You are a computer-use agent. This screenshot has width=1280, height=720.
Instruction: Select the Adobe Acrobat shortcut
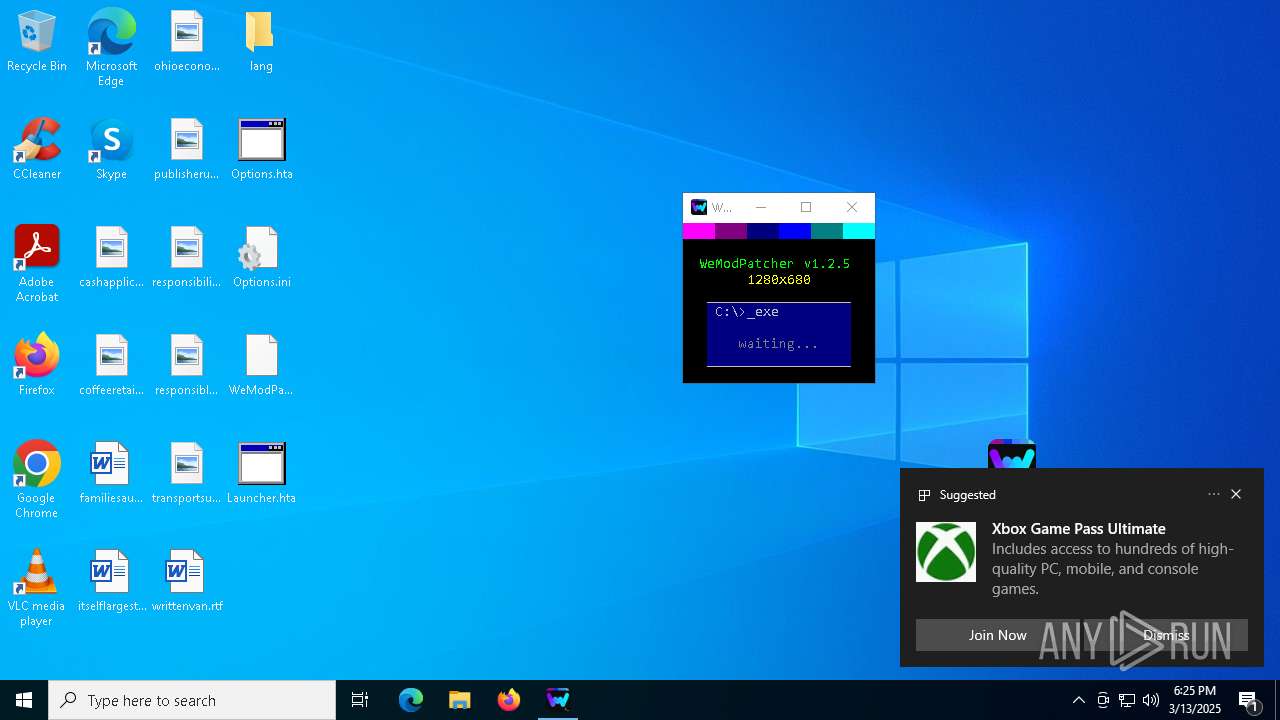[37, 264]
